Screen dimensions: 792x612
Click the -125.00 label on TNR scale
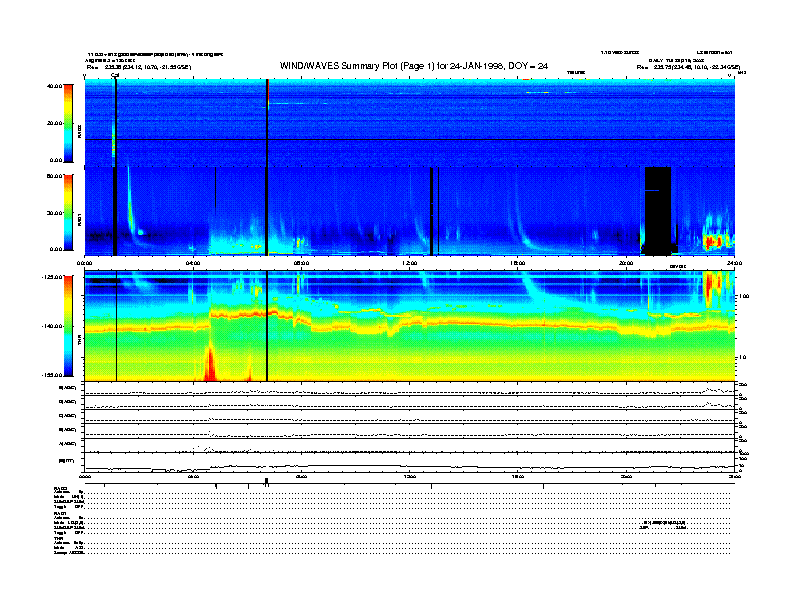click(x=52, y=277)
